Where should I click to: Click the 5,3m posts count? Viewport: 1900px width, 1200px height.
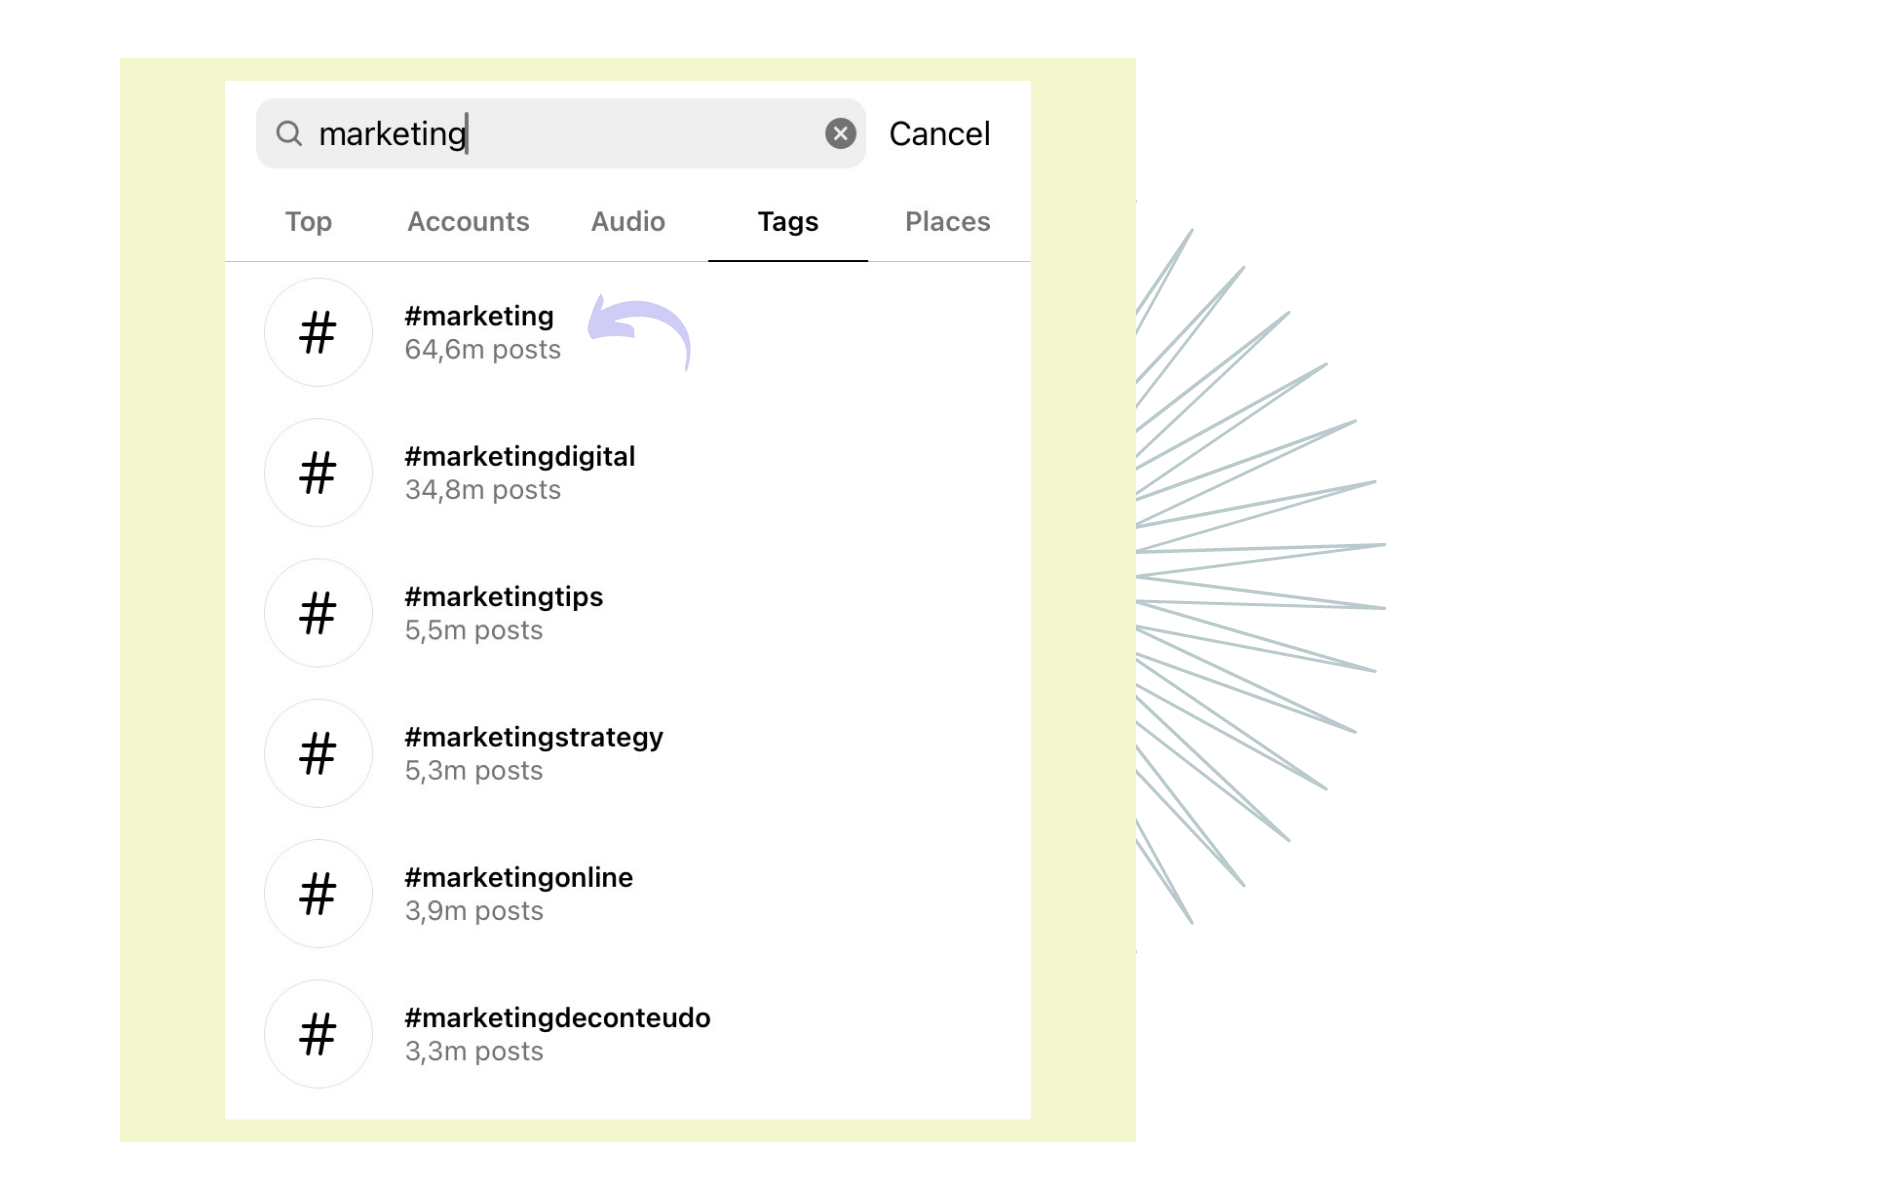coord(474,771)
